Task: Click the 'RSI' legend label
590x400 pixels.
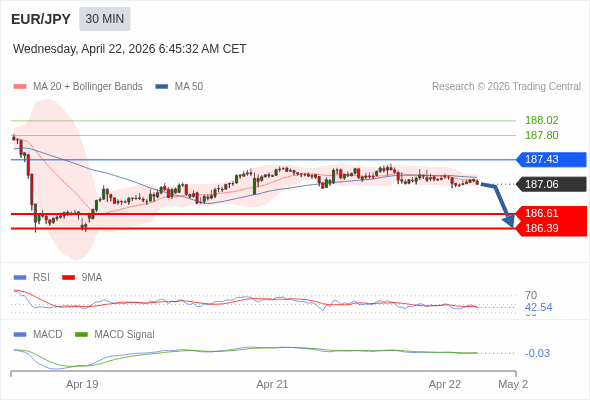Action: click(x=41, y=278)
